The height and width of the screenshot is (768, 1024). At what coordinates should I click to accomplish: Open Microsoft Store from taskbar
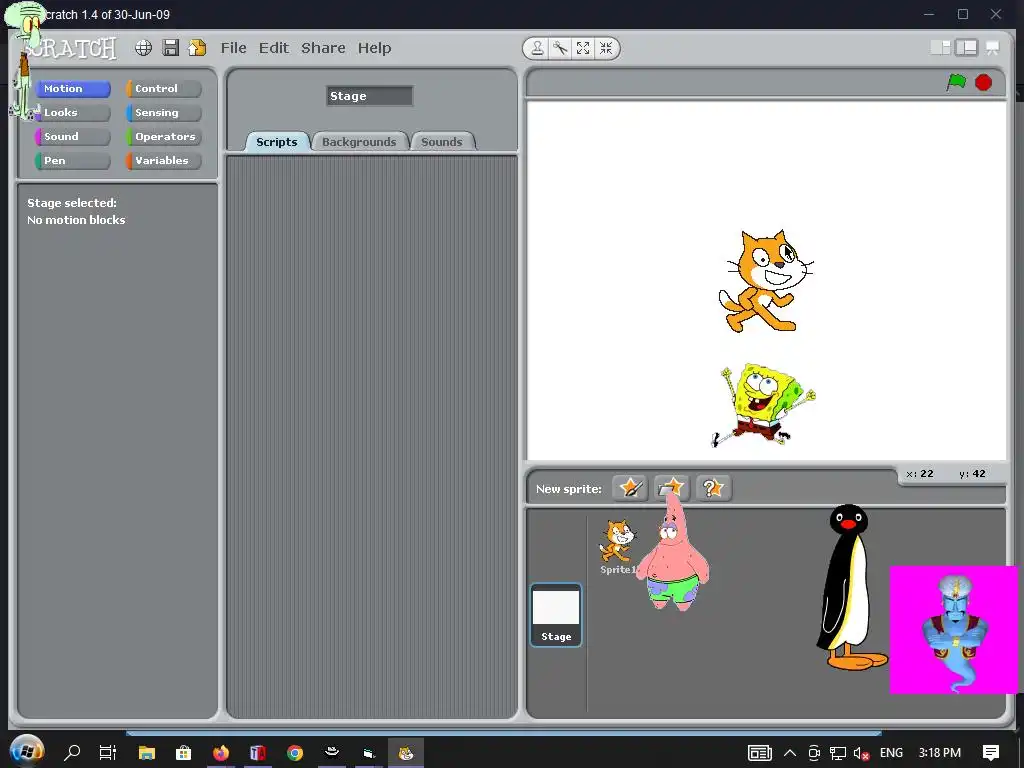coord(184,753)
